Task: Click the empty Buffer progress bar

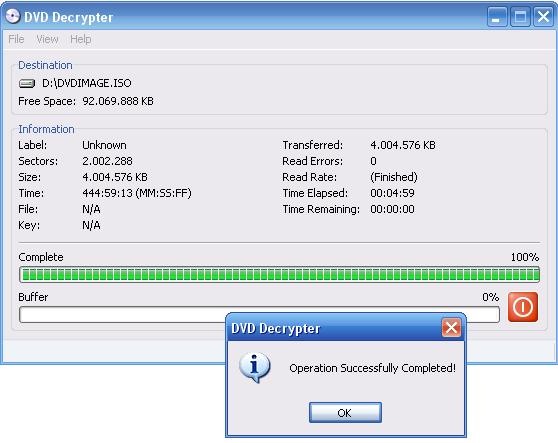Action: coord(259,315)
